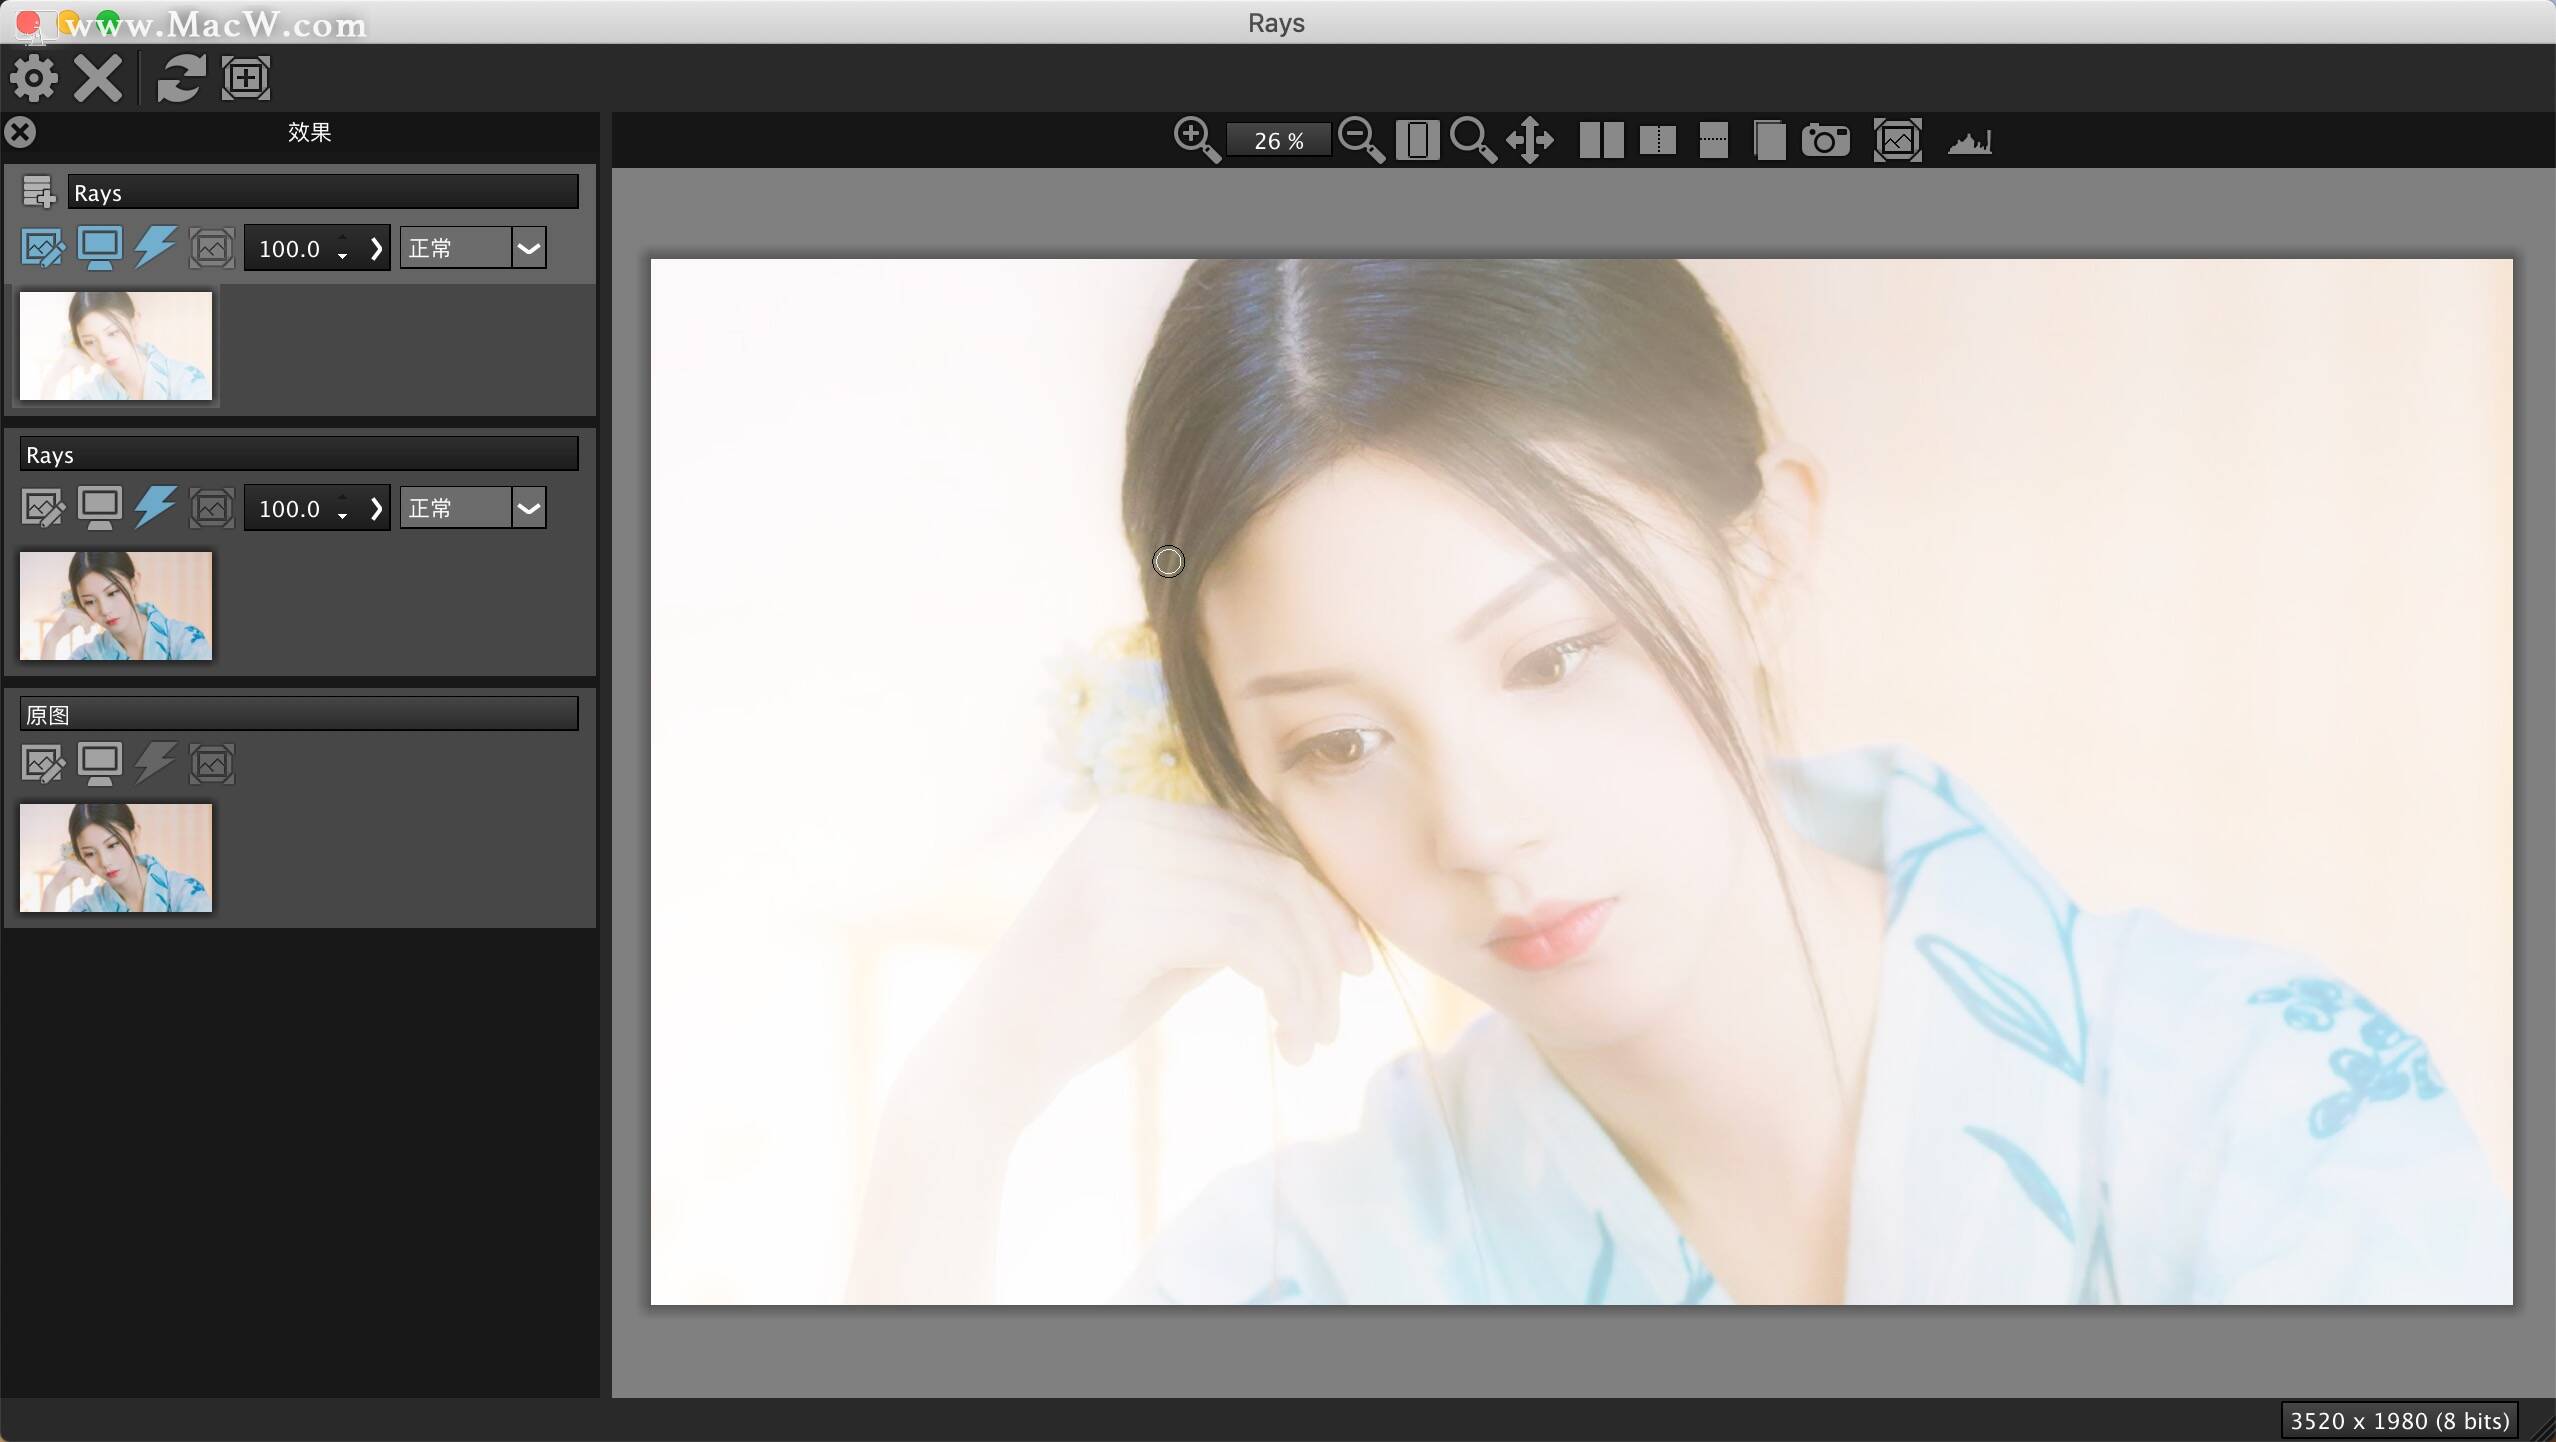Click the 26 % zoom level field
The image size is (2556, 1442).
pyautogui.click(x=1278, y=141)
